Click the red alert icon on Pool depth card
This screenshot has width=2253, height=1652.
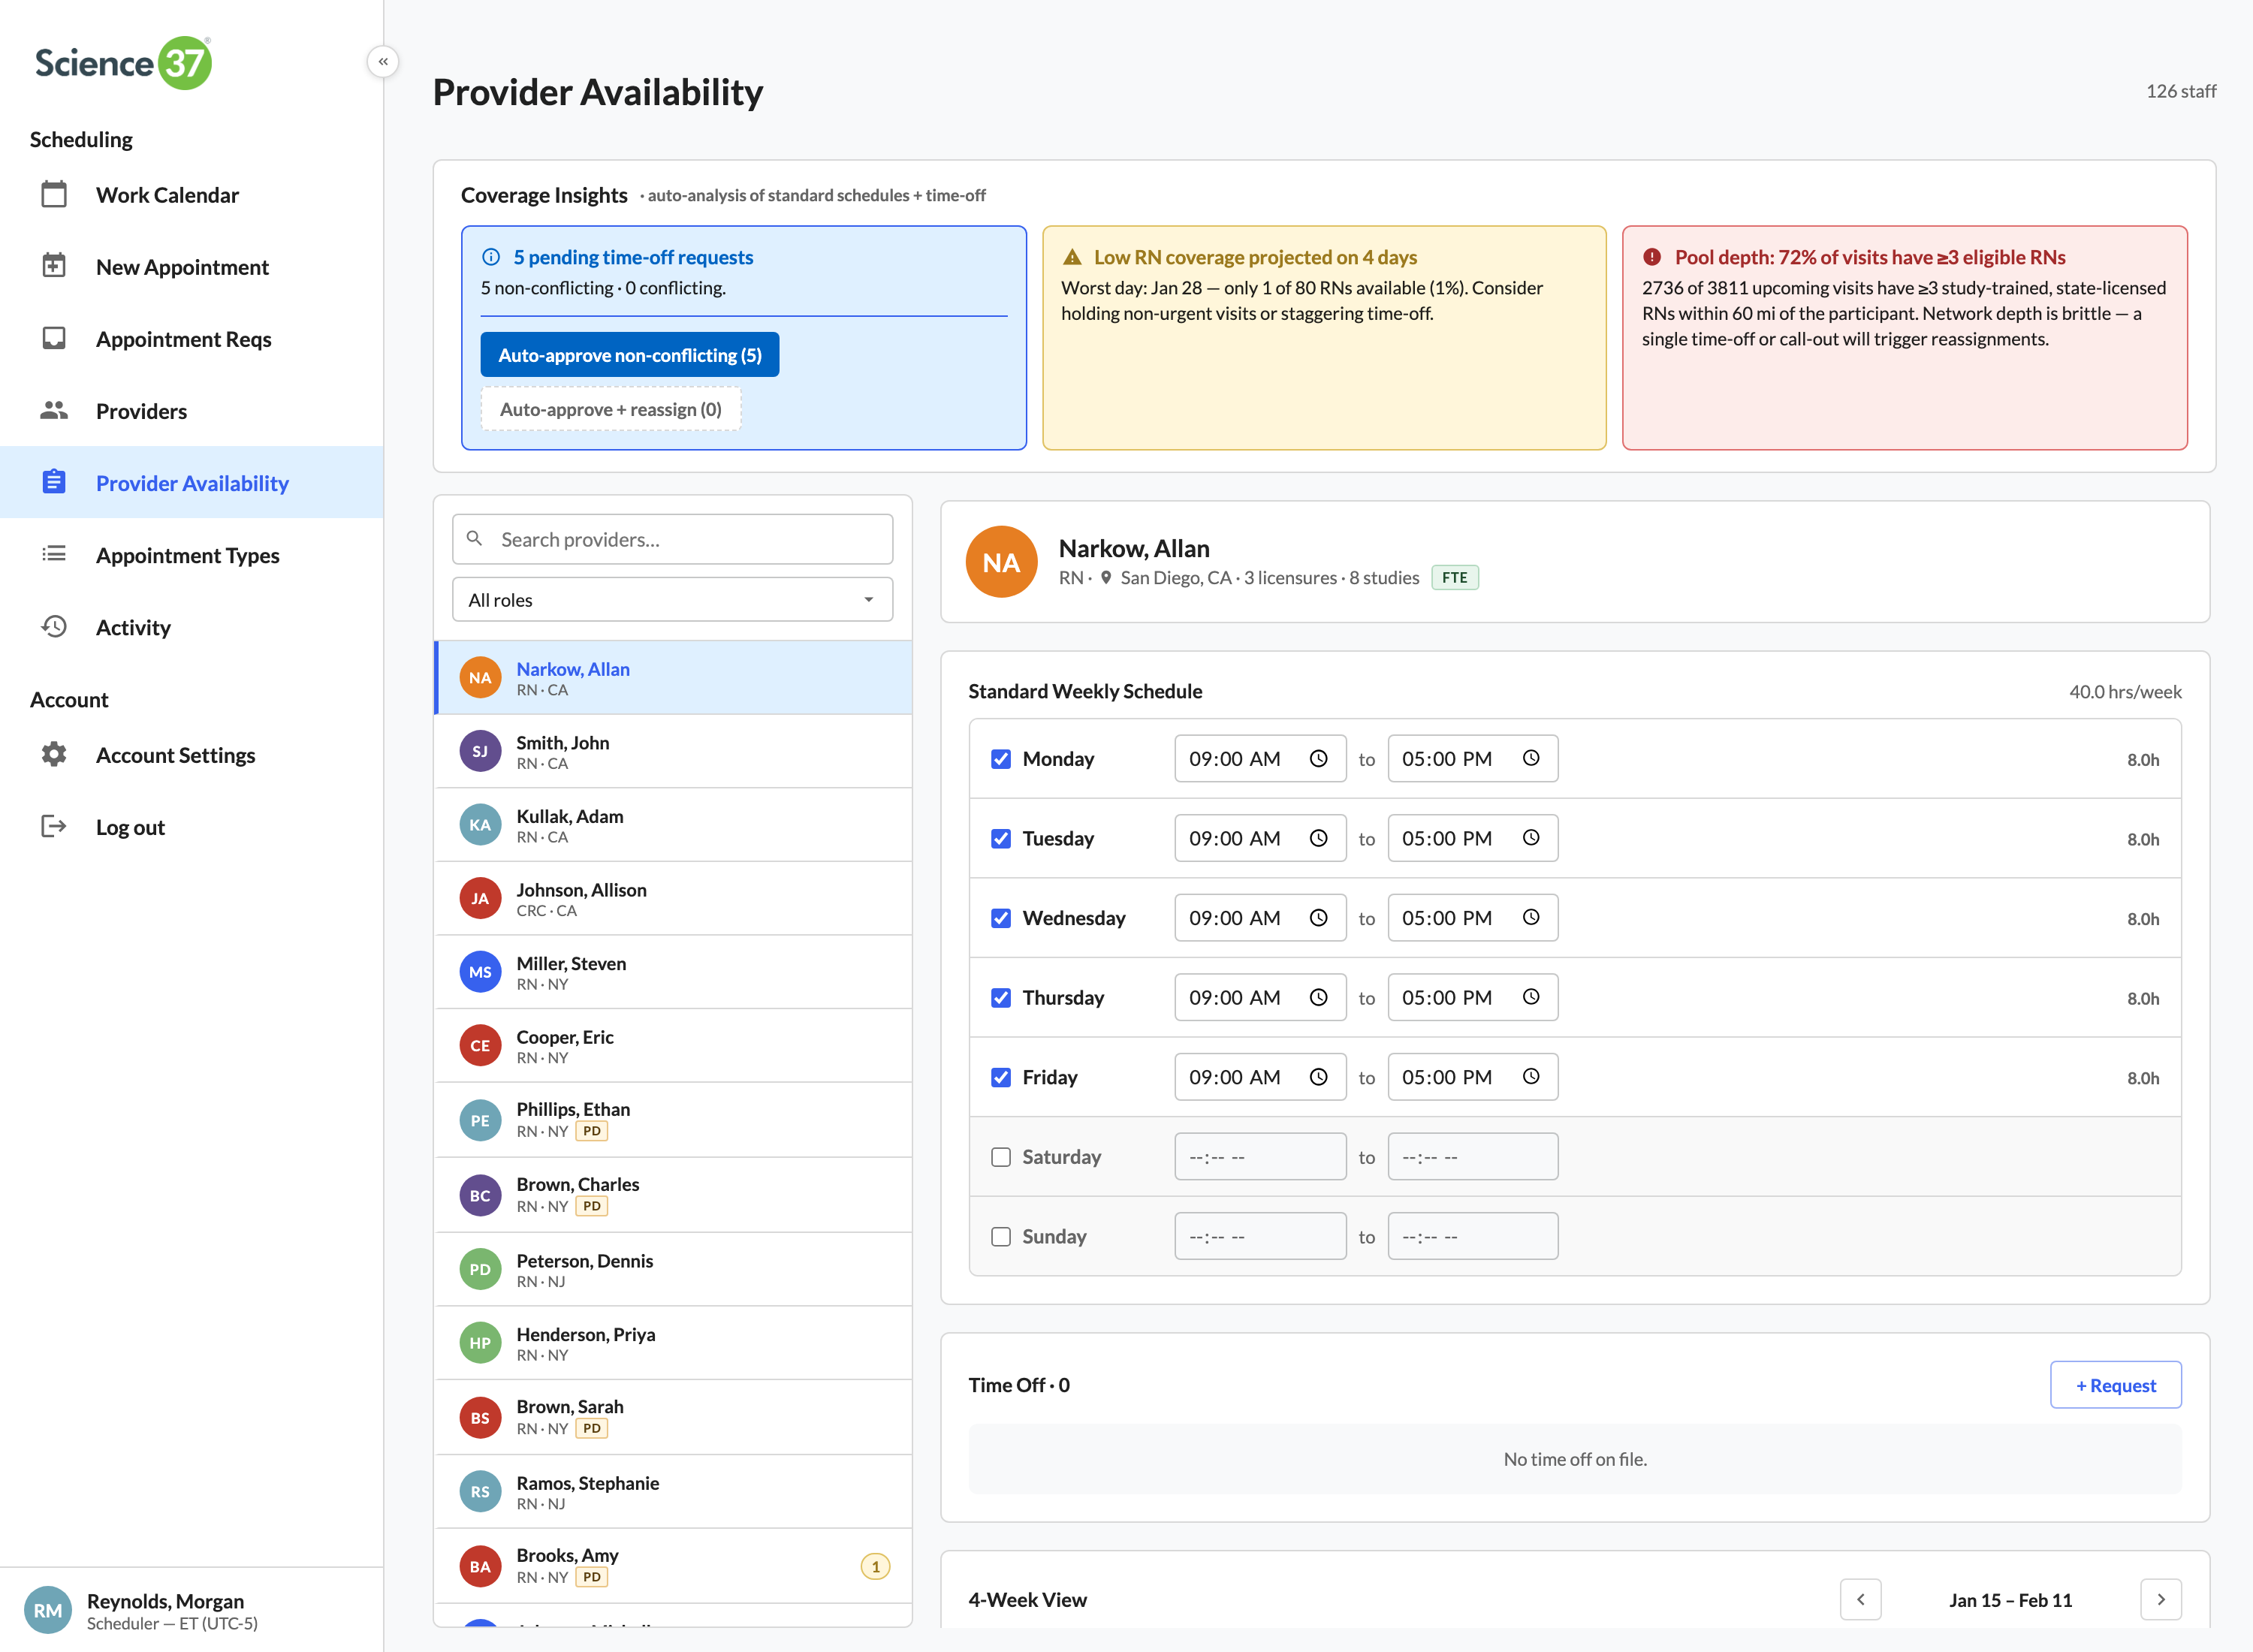tap(1652, 257)
